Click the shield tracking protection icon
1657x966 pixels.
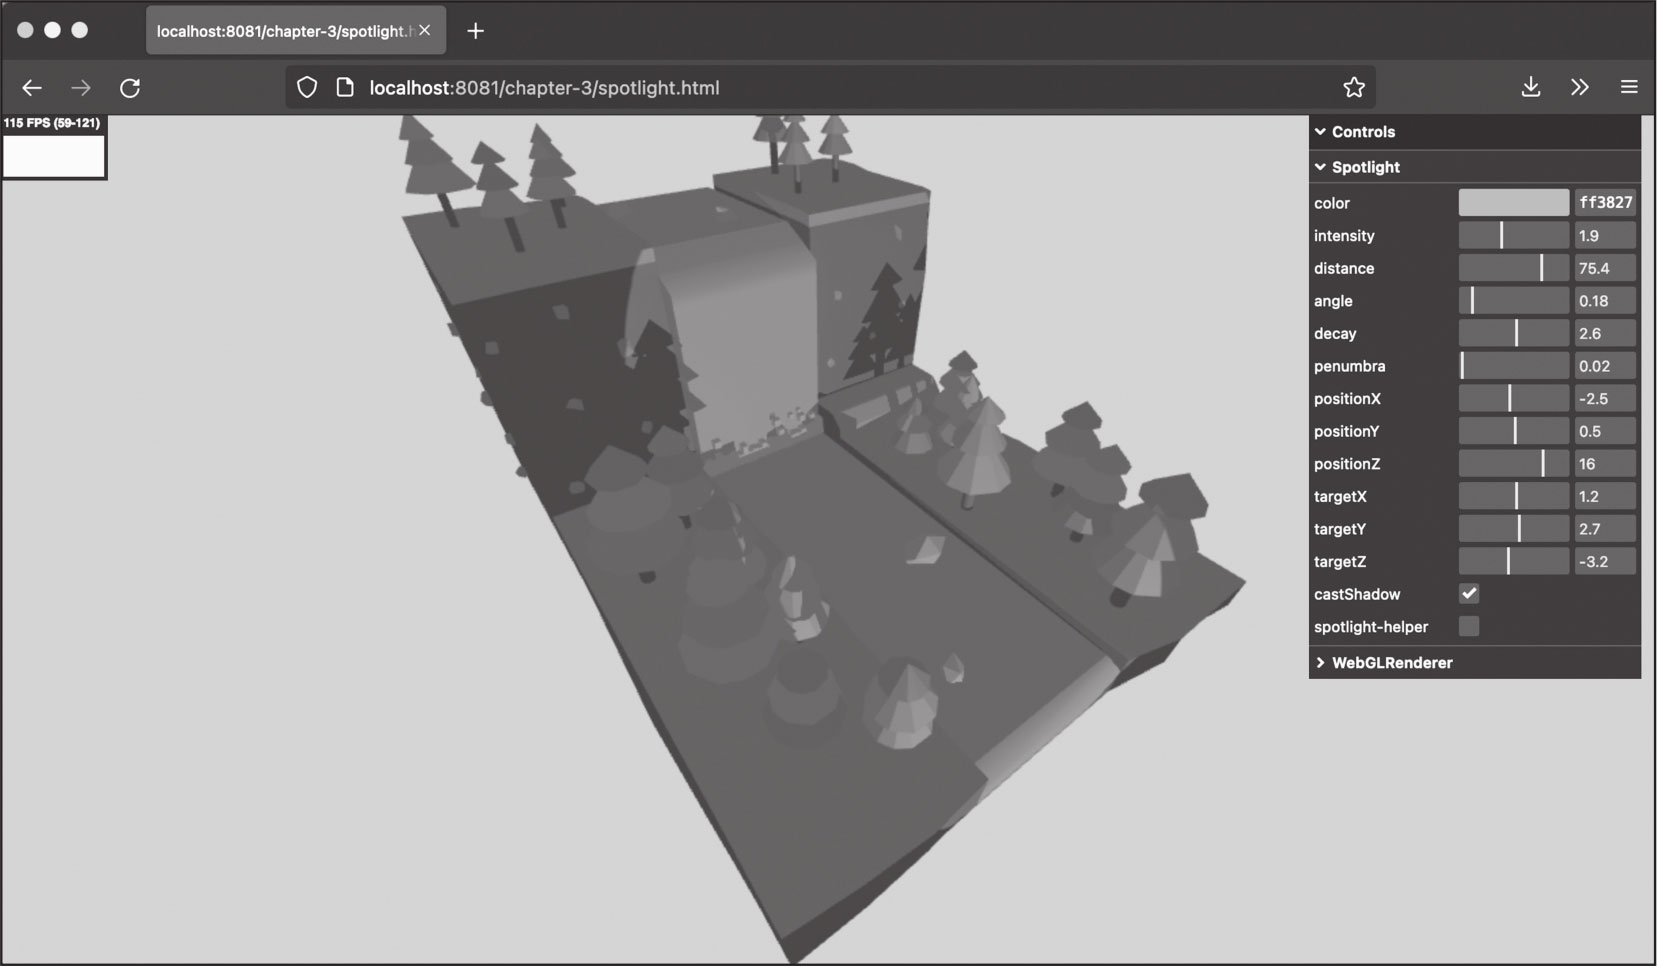click(x=307, y=88)
